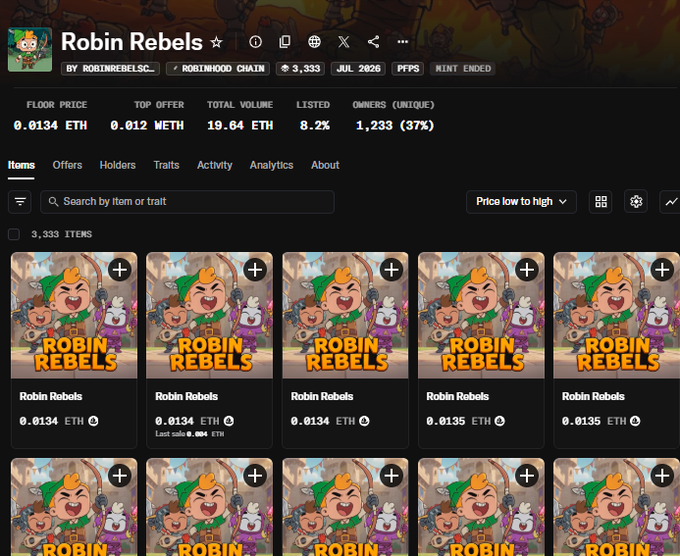Screen dimensions: 680x556
Task: Open the collection website globe icon
Action: [x=314, y=42]
